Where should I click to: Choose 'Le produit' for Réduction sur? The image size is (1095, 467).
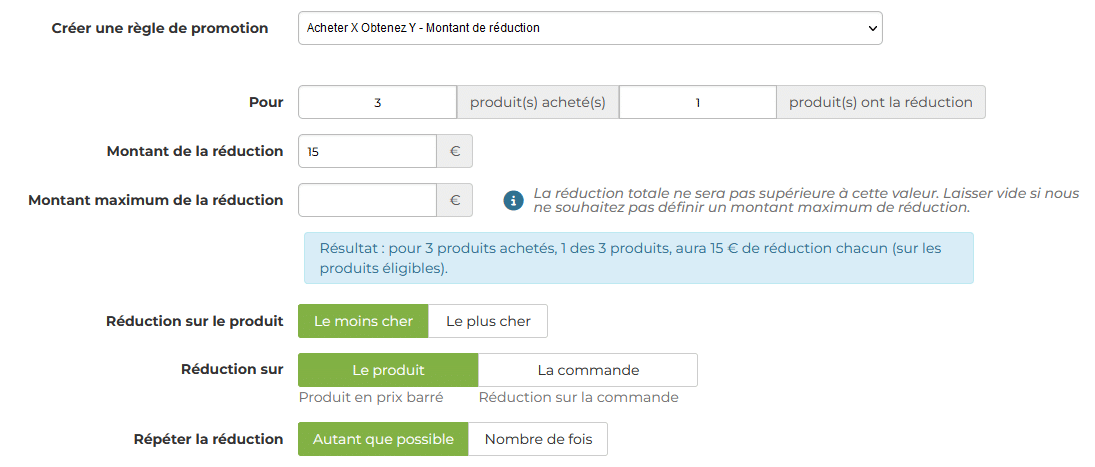pyautogui.click(x=388, y=370)
